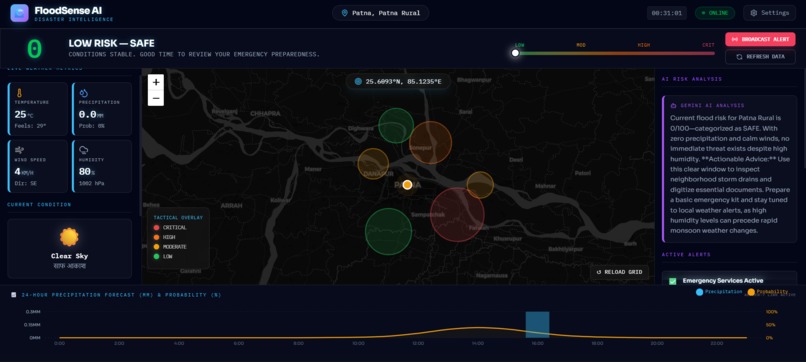
Task: Click the blue precipitation bar near 16:00
Action: pos(537,324)
